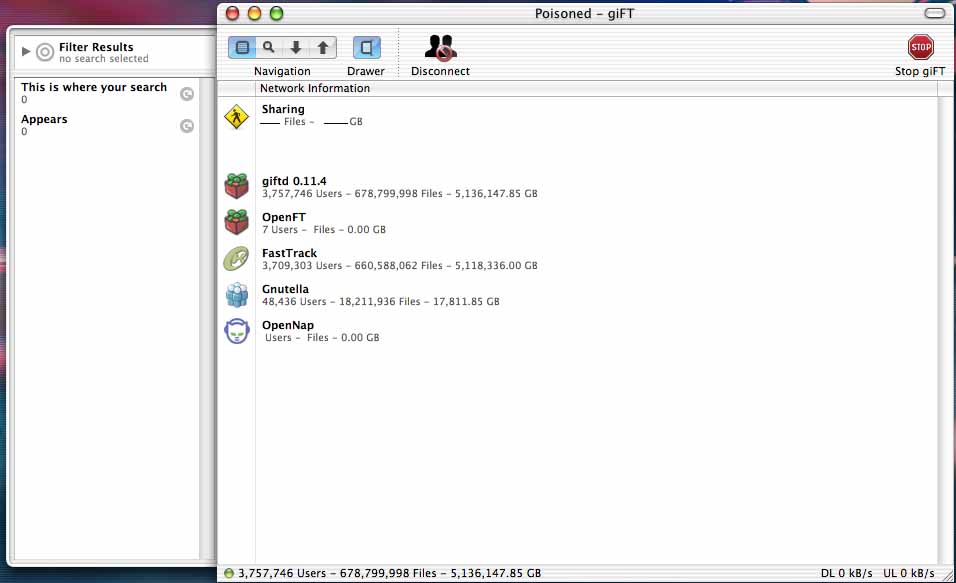Select the network overview navigation icon
This screenshot has width=956, height=583.
(242, 47)
